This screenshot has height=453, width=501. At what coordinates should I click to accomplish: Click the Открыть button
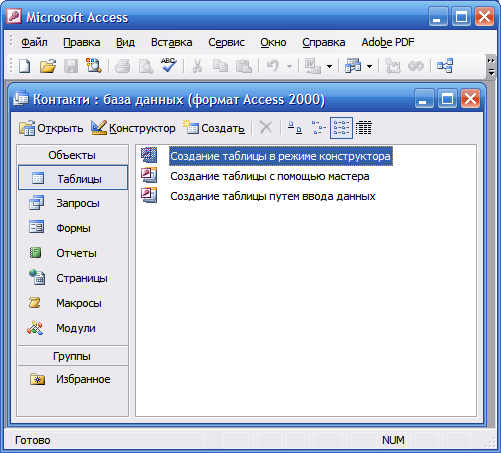(51, 128)
